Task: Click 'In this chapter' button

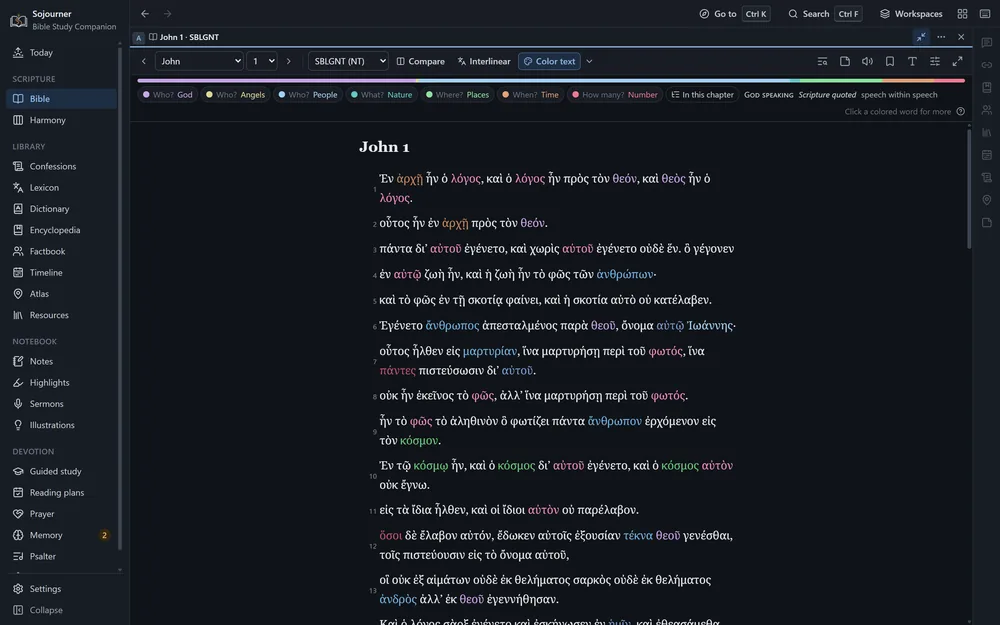Action: [x=702, y=95]
